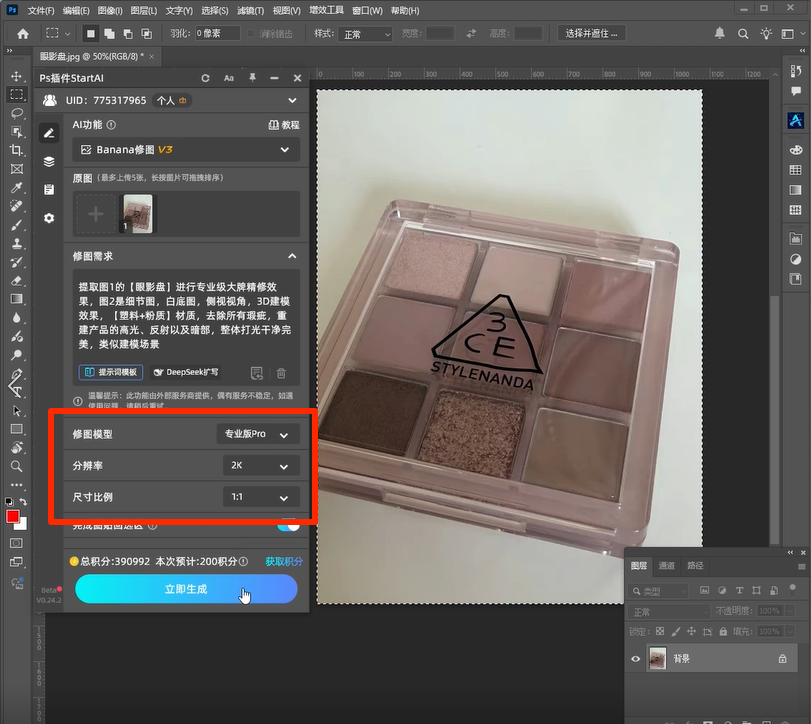The height and width of the screenshot is (724, 811).
Task: Toggle visibility of 背景 layer
Action: coord(636,658)
